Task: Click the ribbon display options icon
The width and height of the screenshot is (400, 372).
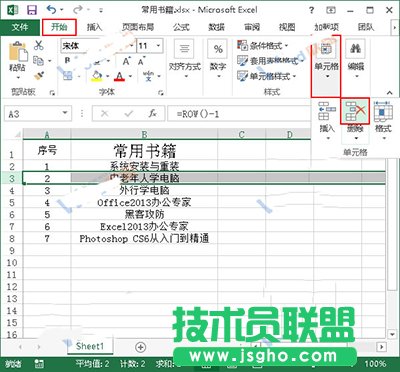Action: click(331, 10)
